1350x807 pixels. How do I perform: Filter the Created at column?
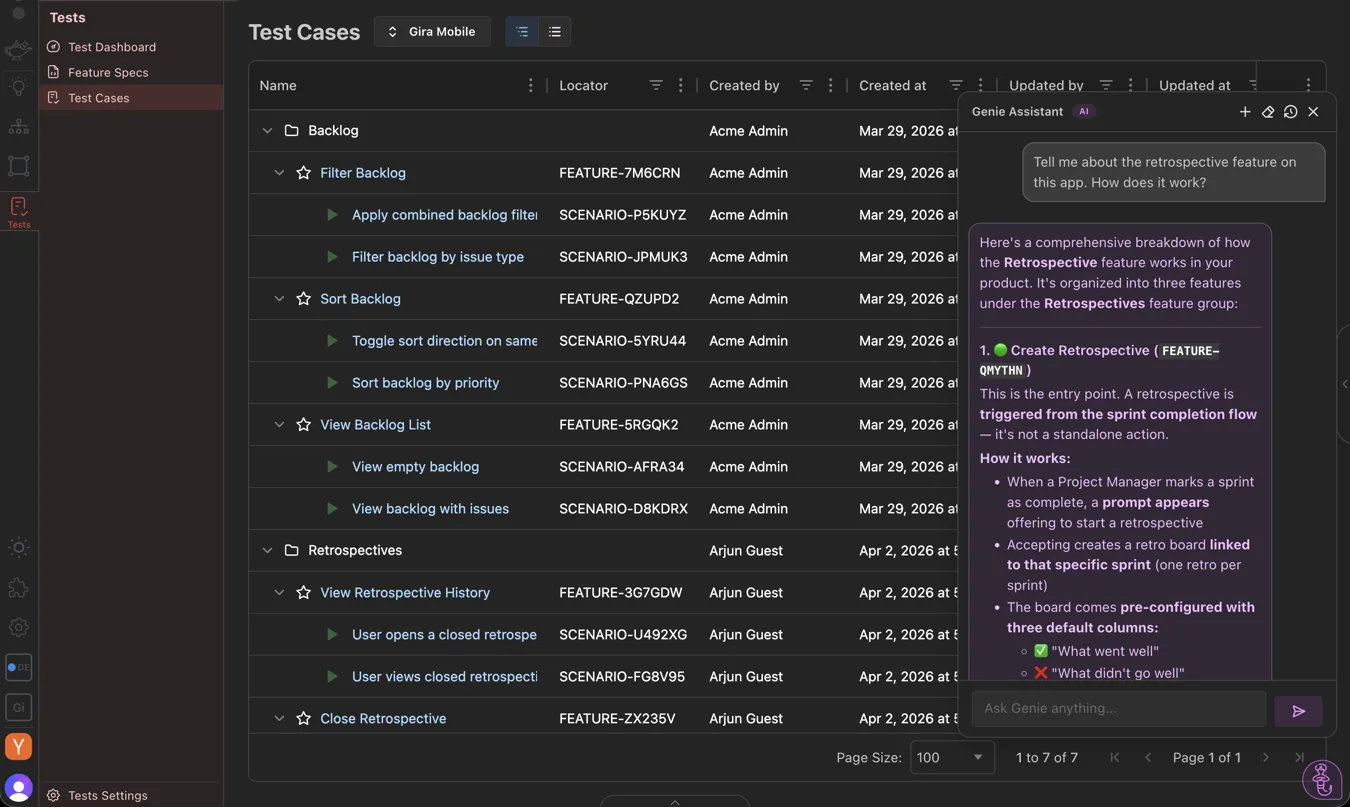coord(956,86)
